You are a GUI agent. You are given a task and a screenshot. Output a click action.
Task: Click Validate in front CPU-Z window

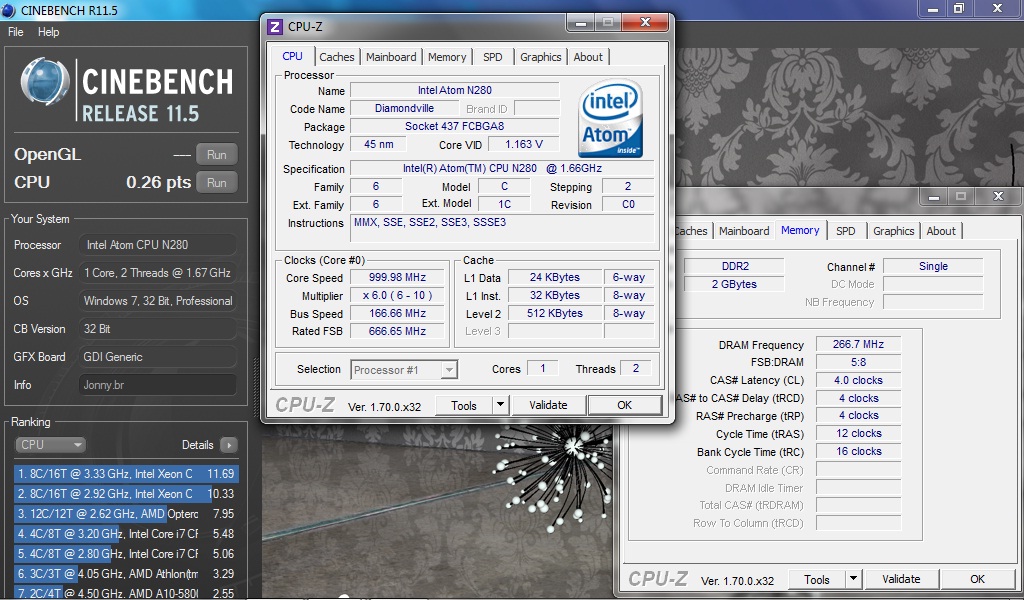pos(548,405)
